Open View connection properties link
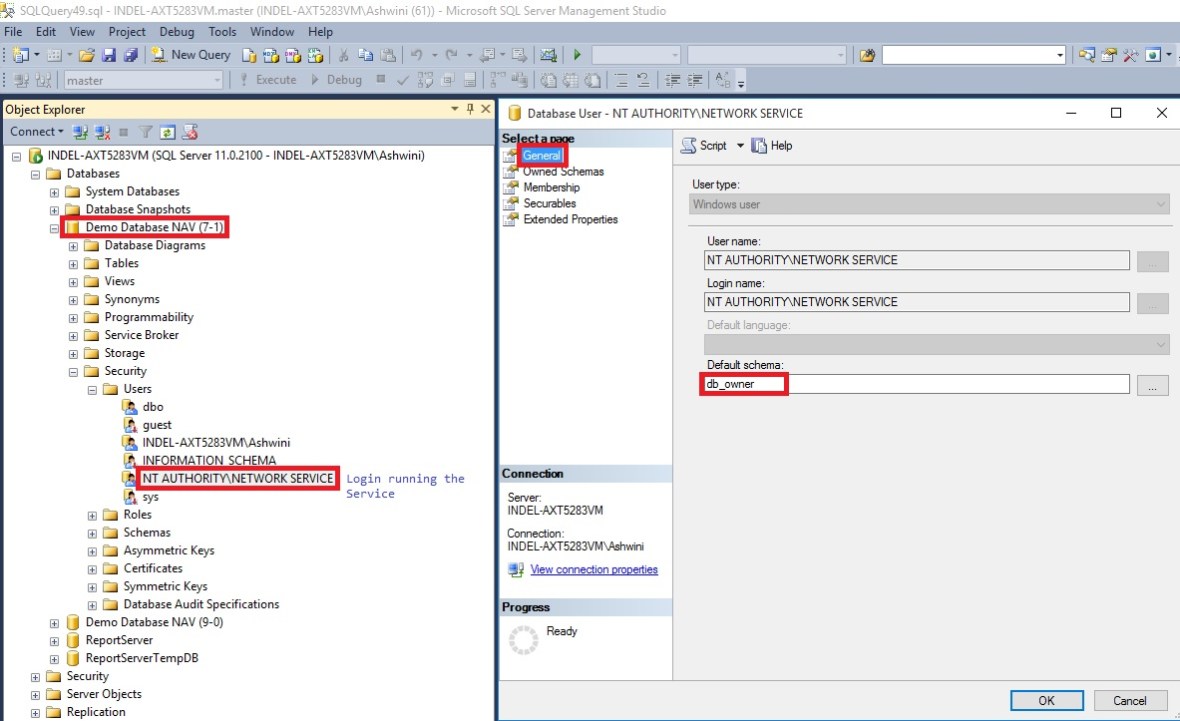The width and height of the screenshot is (1180, 721). tap(594, 570)
